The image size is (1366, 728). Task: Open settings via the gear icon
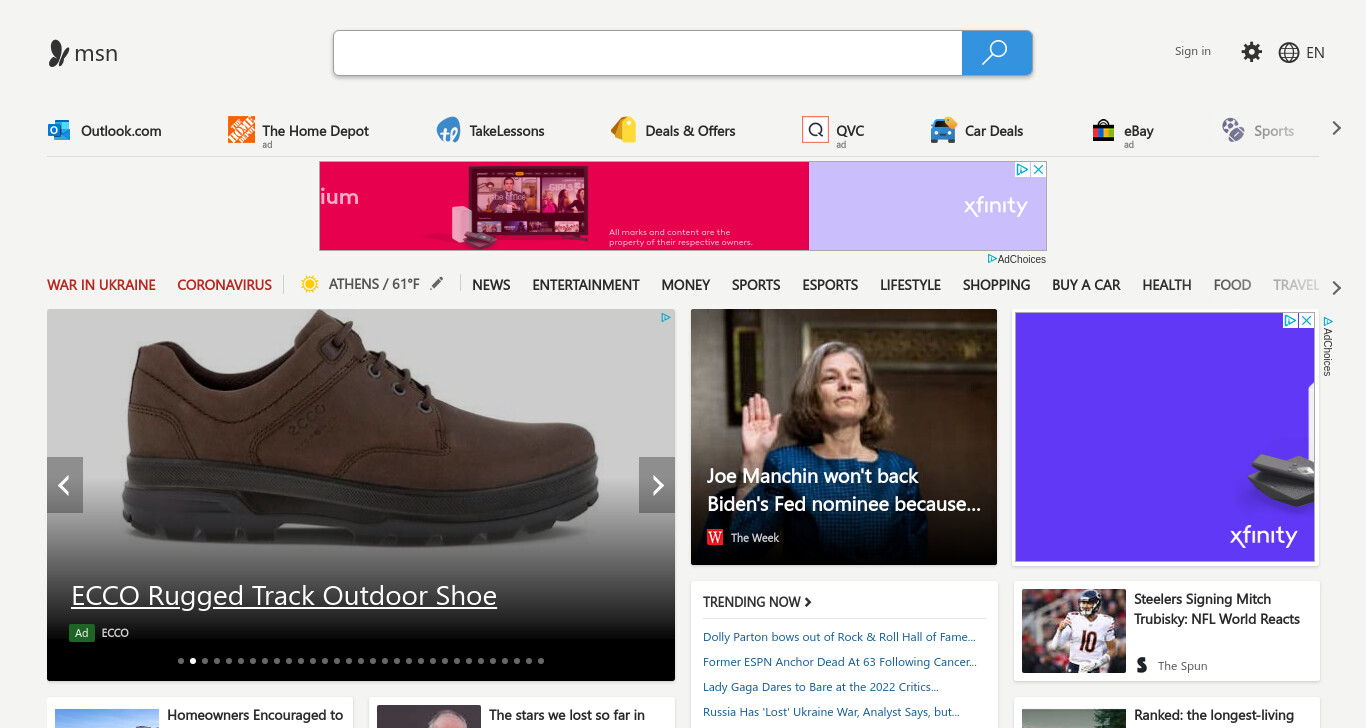pyautogui.click(x=1252, y=52)
